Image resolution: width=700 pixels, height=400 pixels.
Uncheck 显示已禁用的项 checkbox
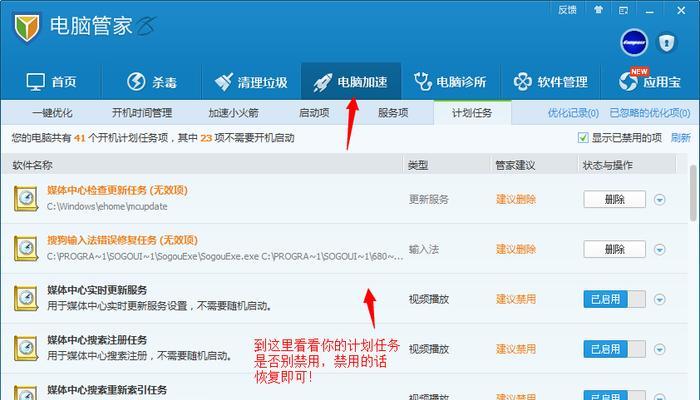583,138
